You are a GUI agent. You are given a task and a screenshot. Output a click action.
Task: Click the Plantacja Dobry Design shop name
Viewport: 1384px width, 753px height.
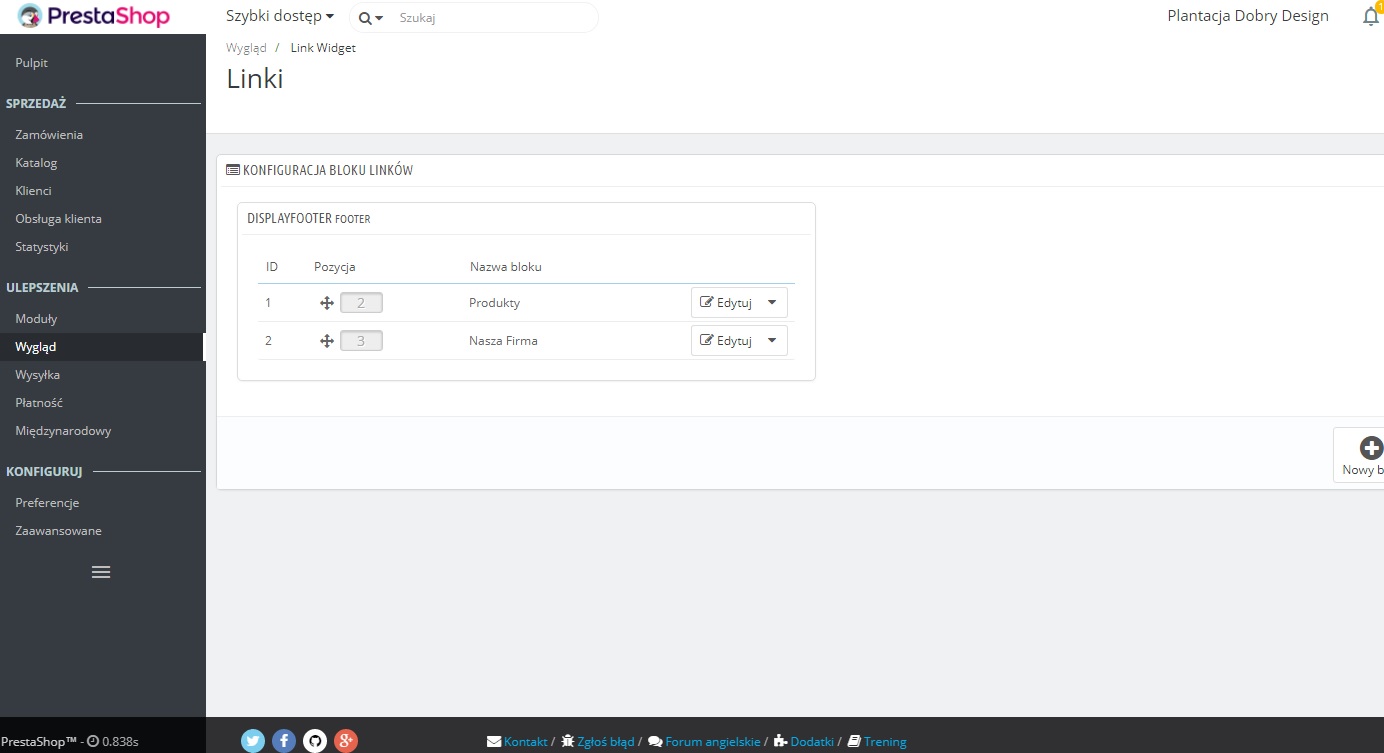1248,16
